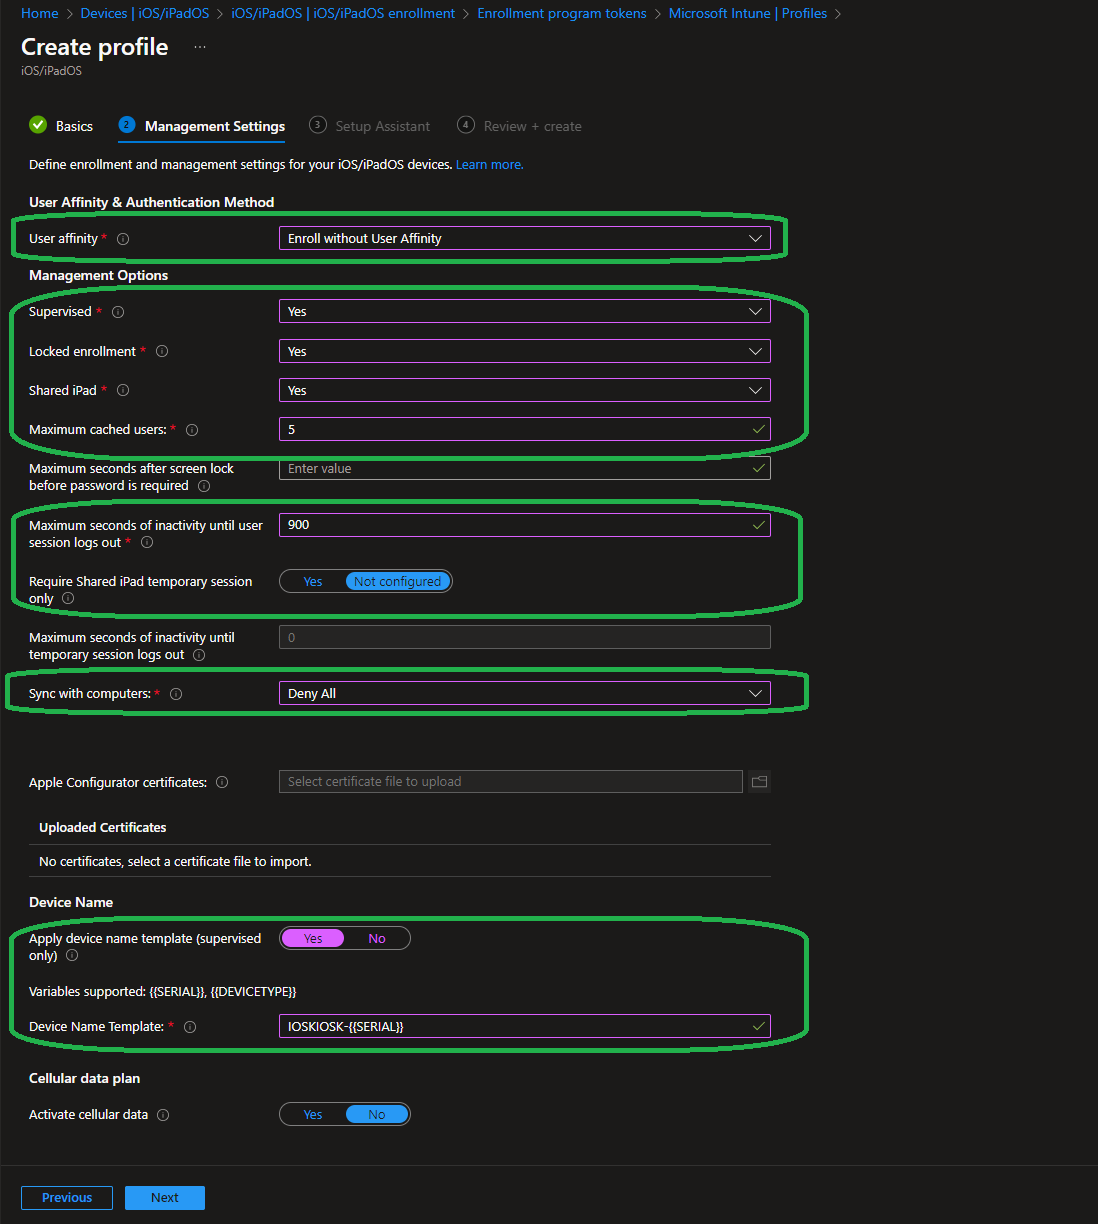Click the info icon next to User affinity
This screenshot has width=1098, height=1224.
pyautogui.click(x=123, y=239)
